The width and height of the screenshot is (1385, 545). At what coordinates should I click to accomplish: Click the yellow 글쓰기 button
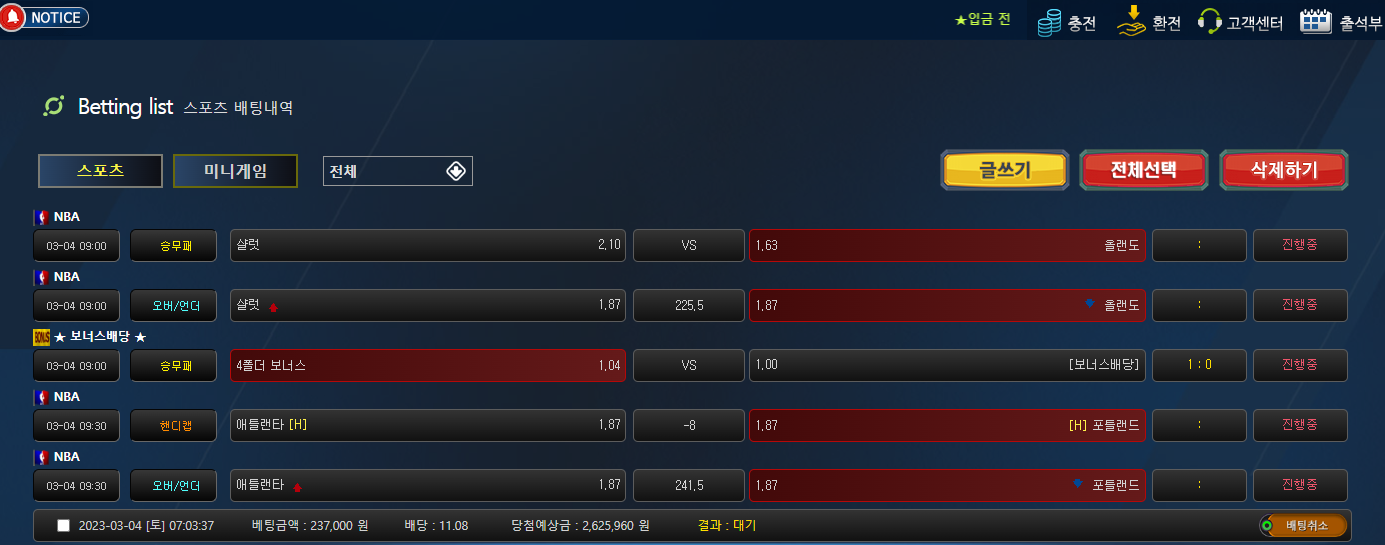tap(1005, 170)
